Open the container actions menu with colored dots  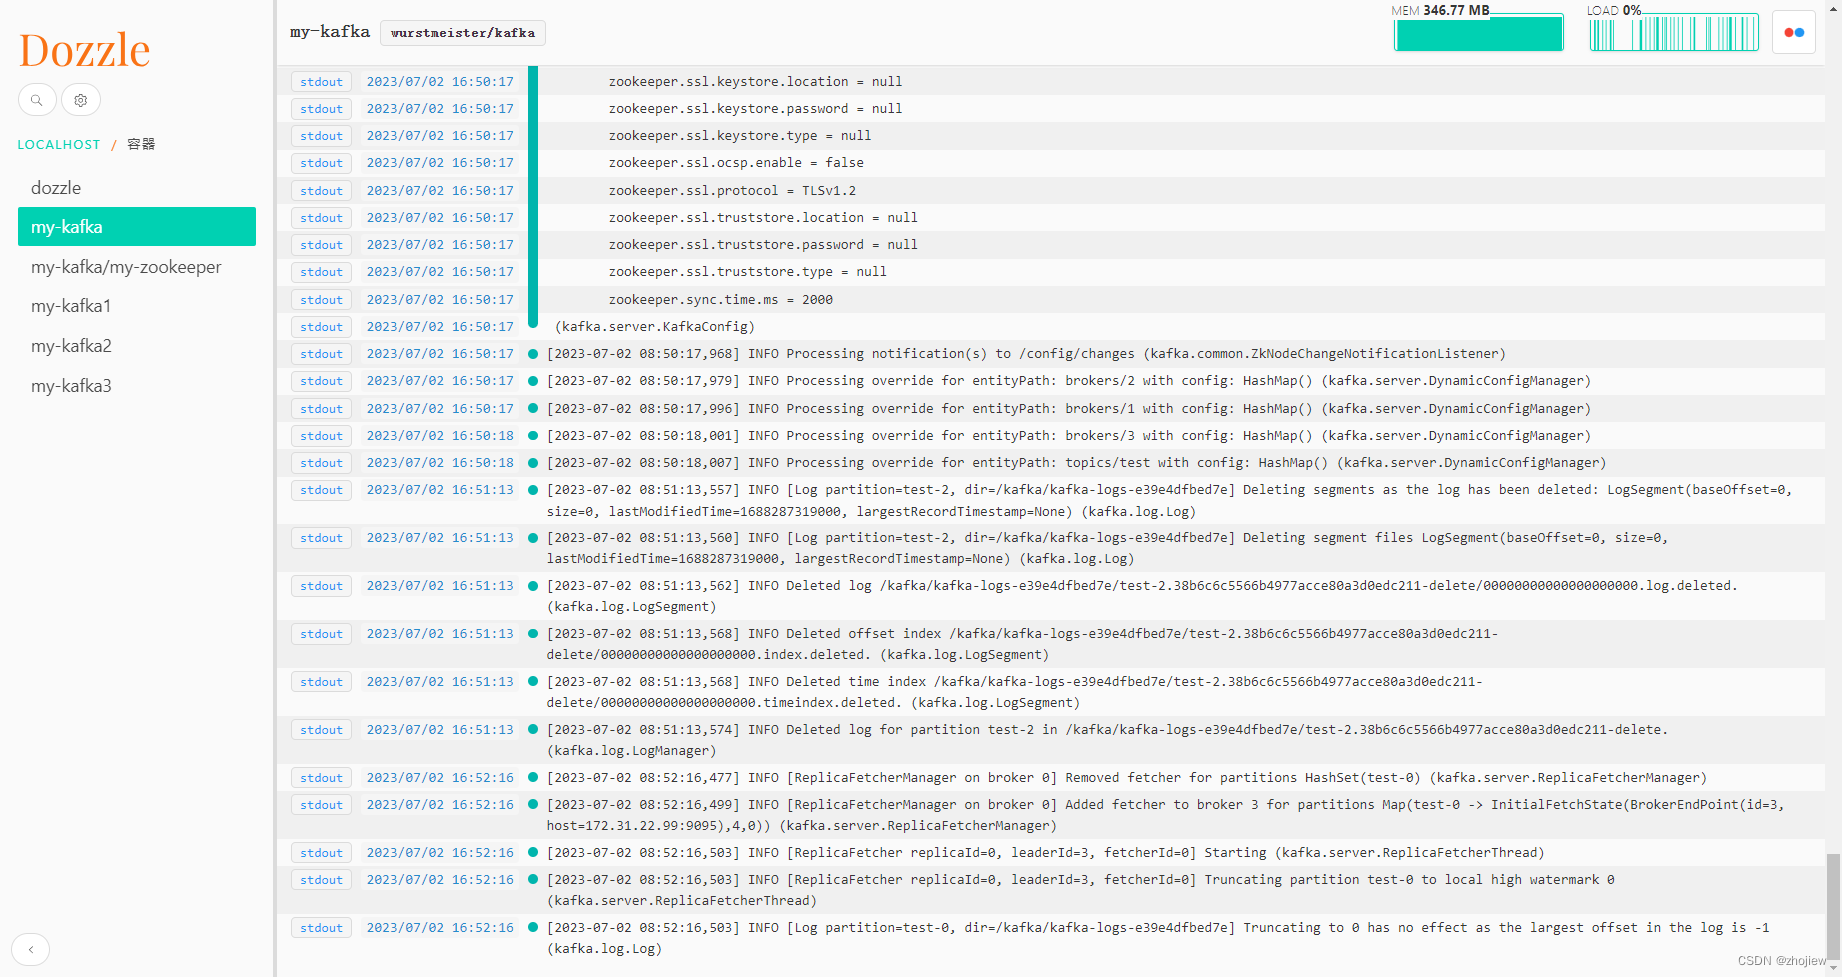(1794, 32)
